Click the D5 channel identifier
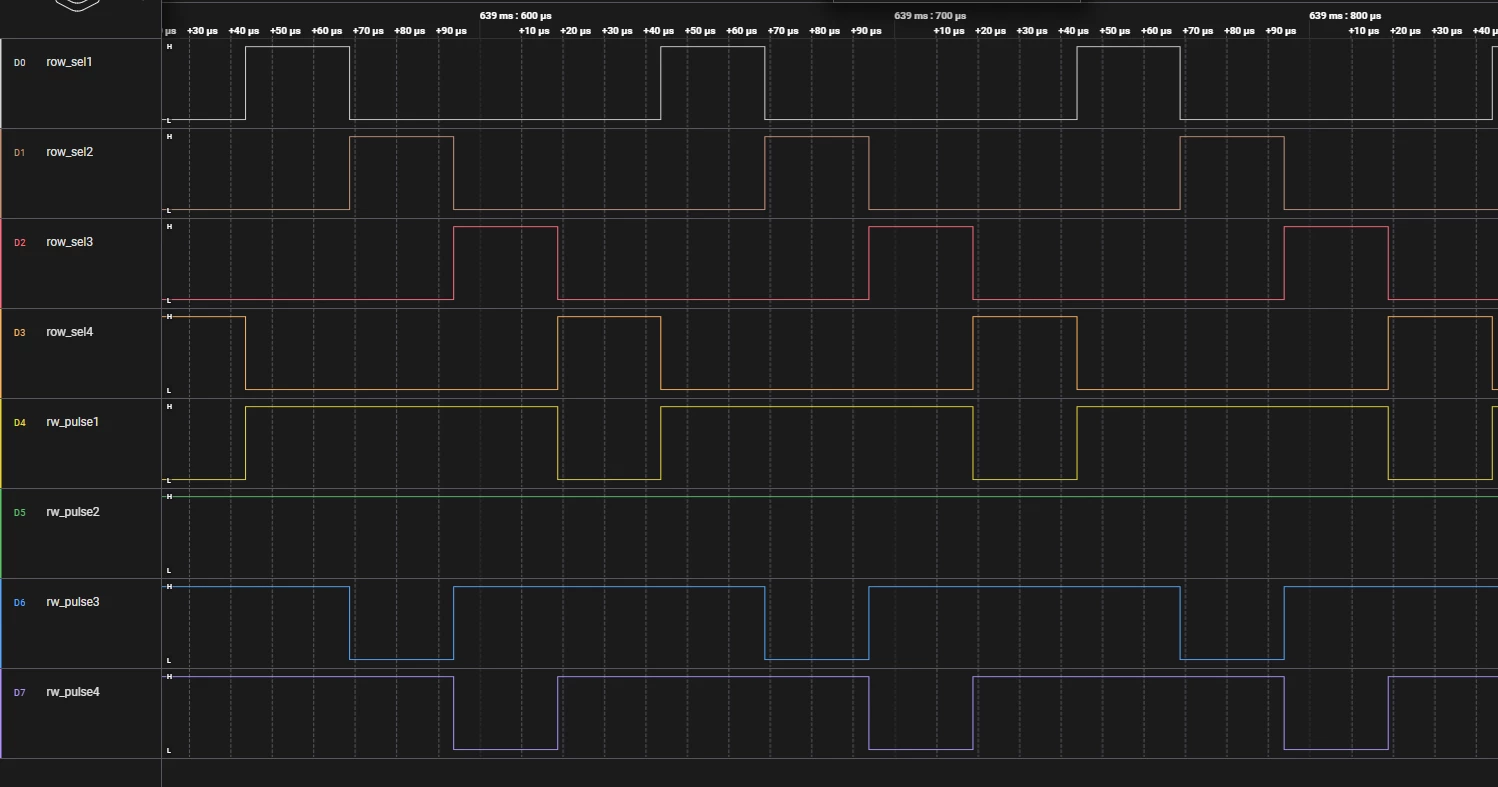 [x=19, y=513]
